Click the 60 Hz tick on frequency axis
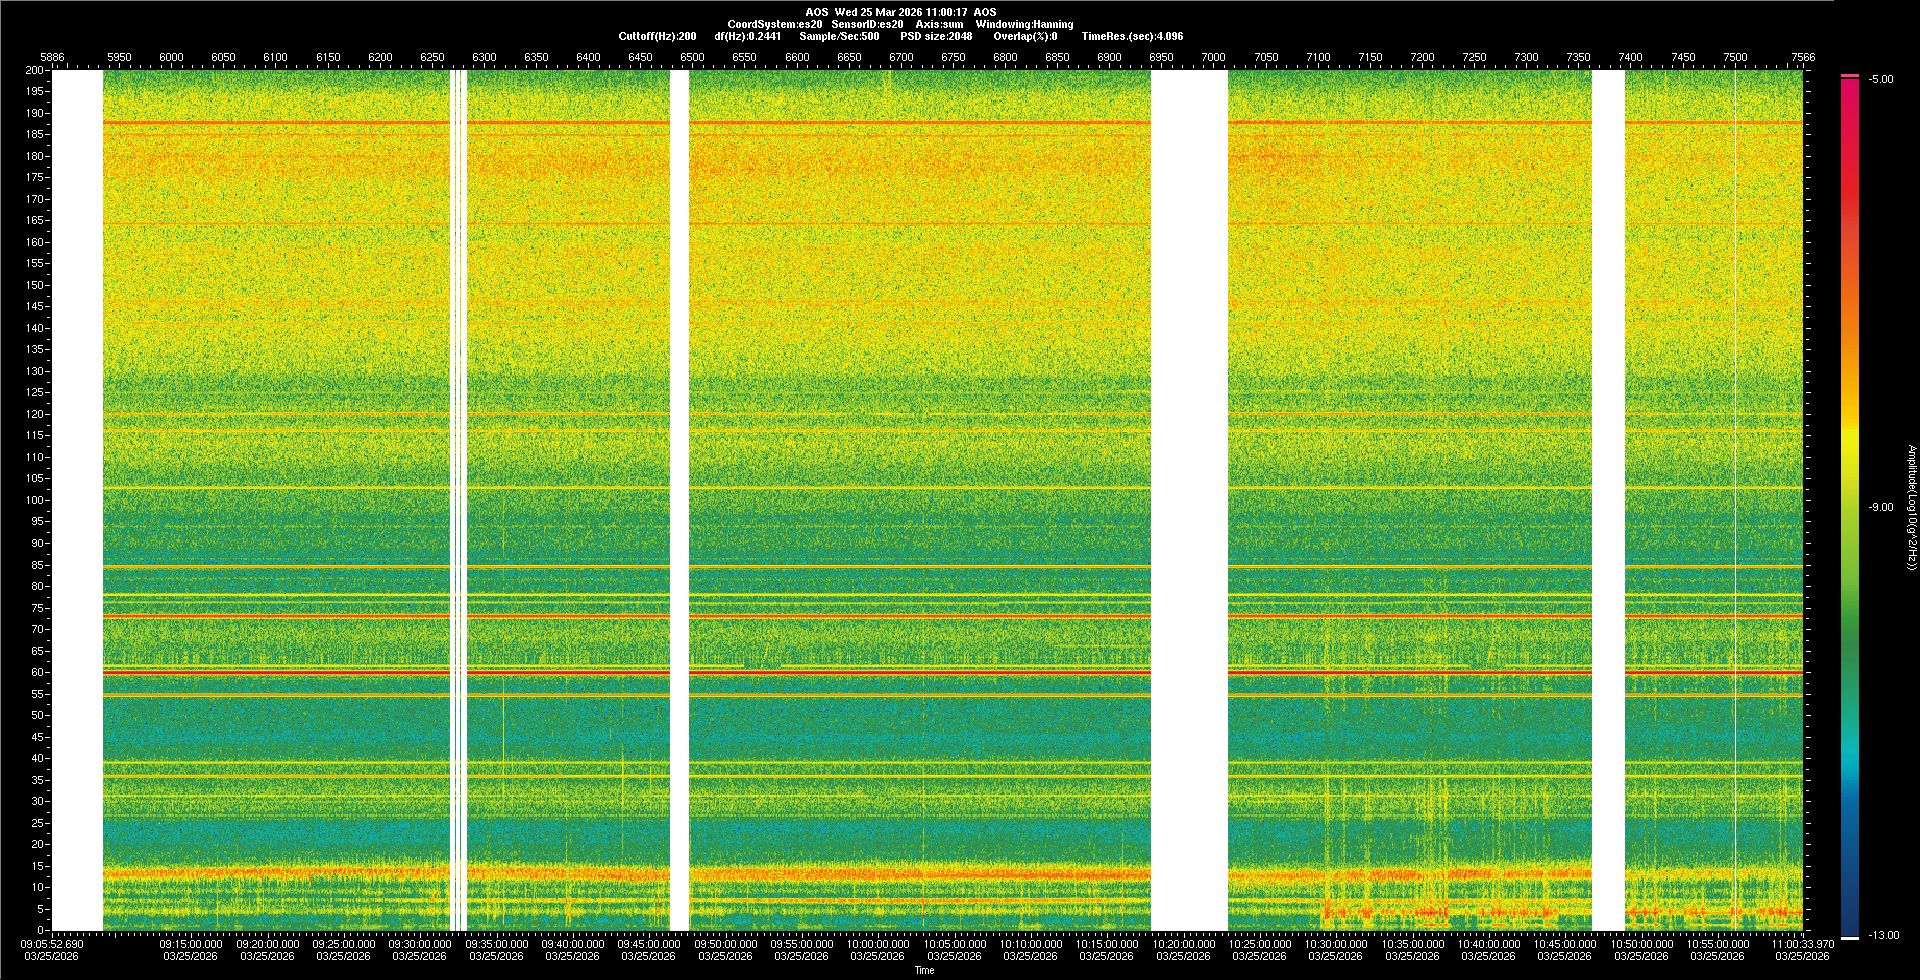The width and height of the screenshot is (1920, 980). tap(37, 672)
